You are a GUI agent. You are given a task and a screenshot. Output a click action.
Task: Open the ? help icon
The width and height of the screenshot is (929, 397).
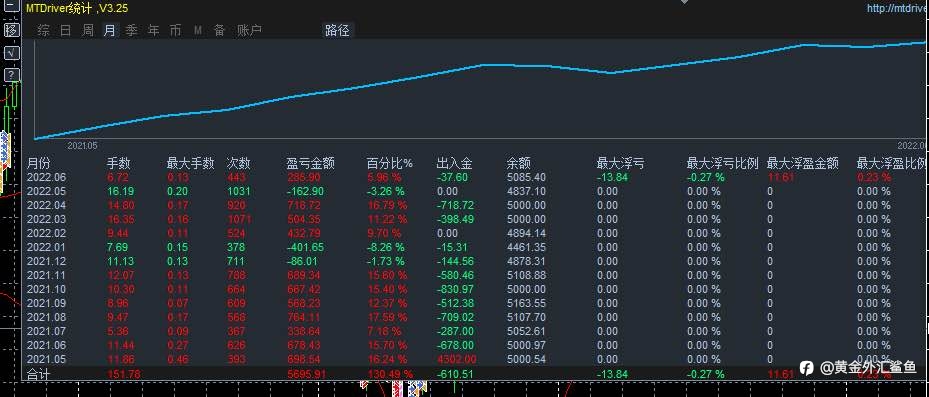coord(12,75)
